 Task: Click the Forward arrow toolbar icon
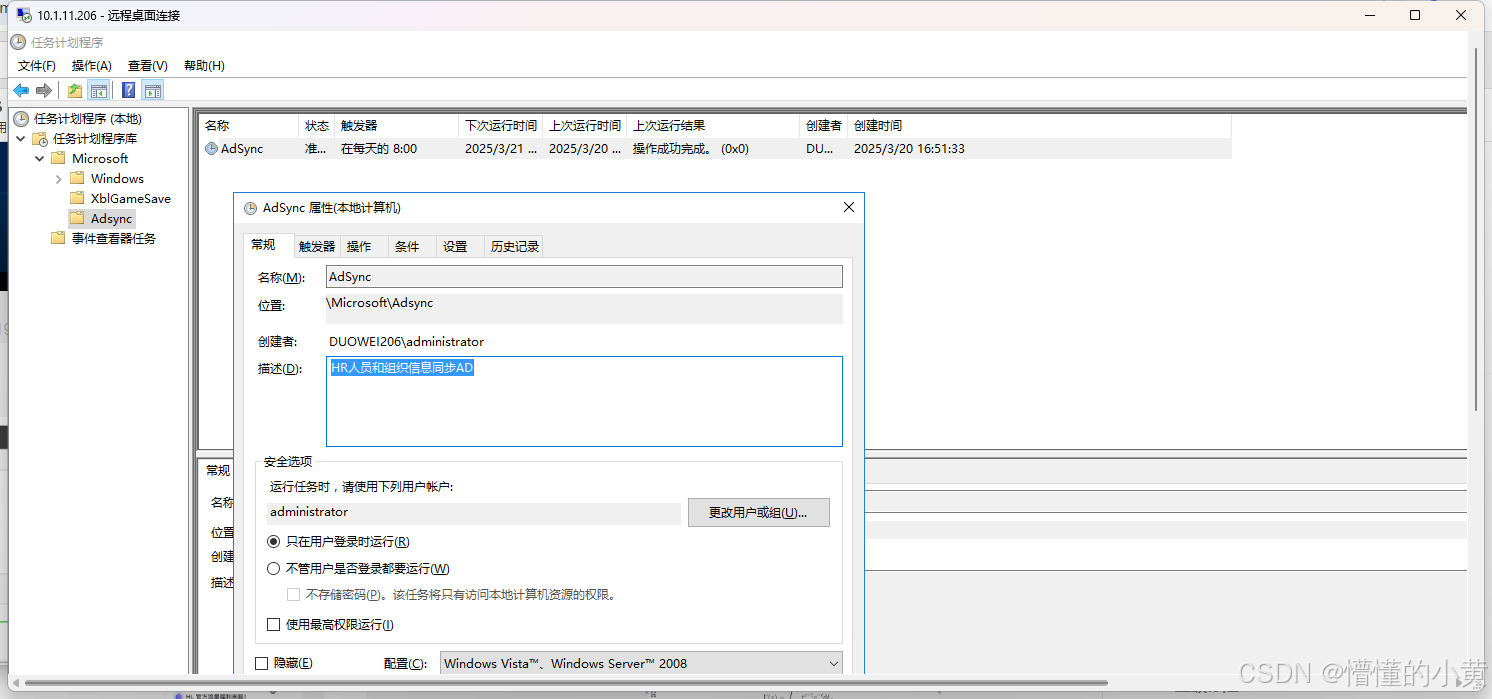point(44,91)
